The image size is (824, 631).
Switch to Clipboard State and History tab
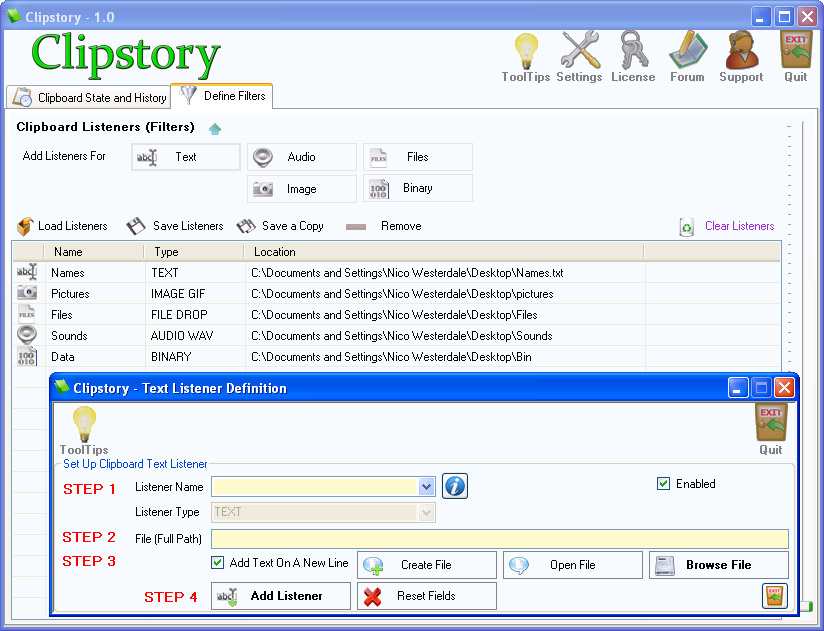[89, 98]
